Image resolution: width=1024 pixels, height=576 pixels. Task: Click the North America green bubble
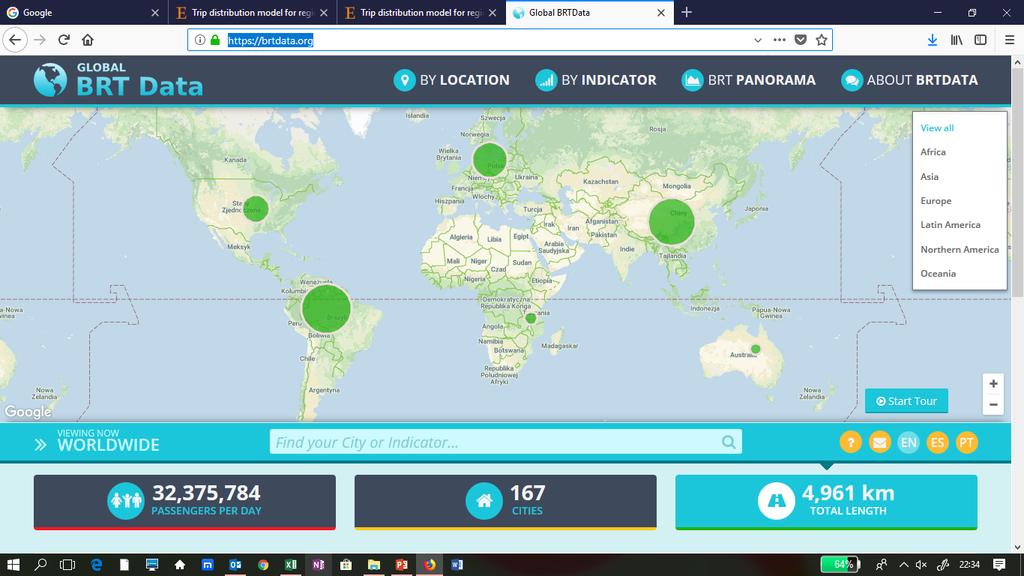coord(256,209)
